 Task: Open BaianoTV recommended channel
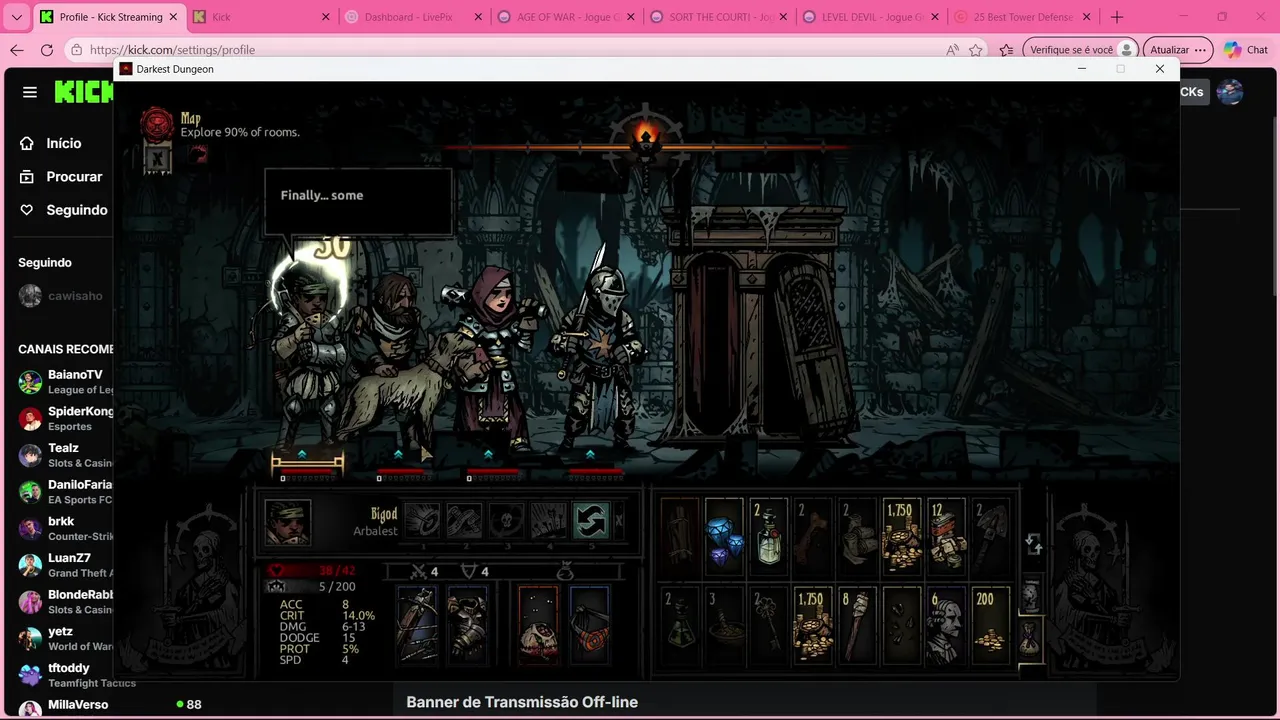(x=66, y=382)
